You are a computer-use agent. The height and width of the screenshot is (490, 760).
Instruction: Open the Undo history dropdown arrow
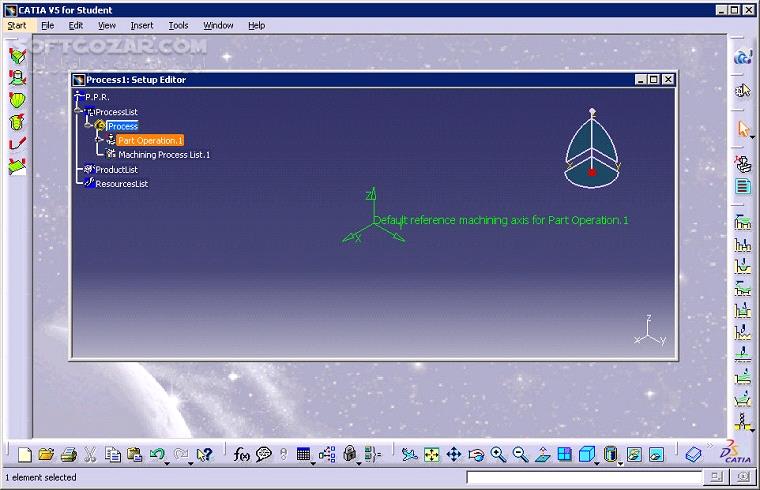167,464
